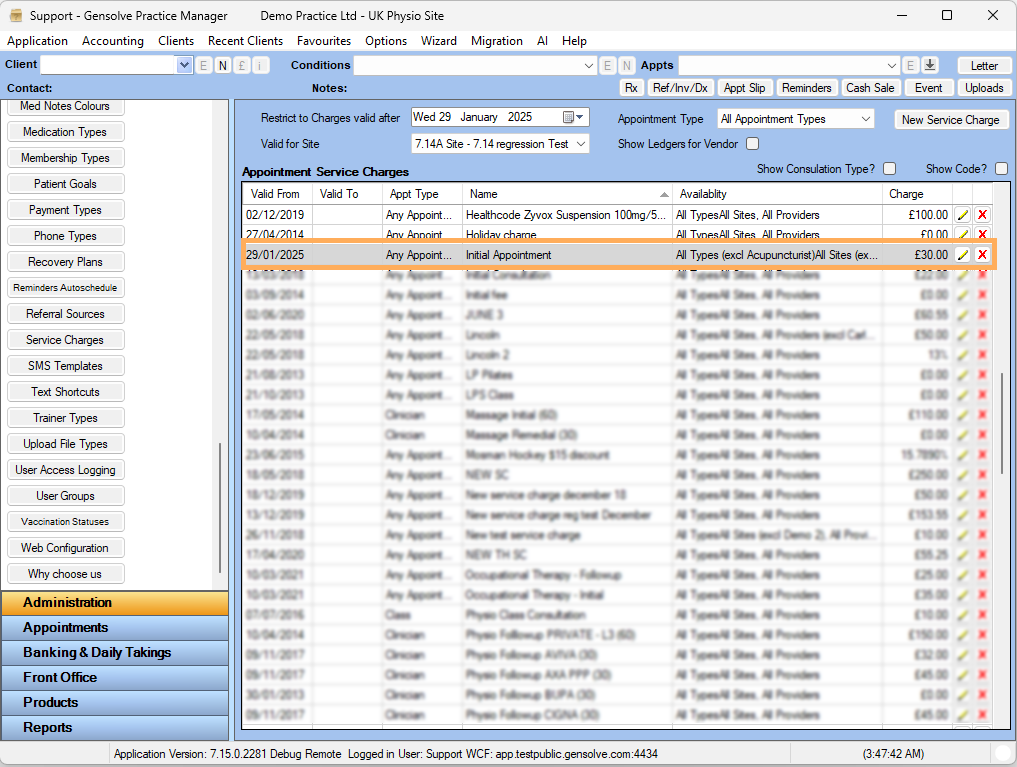
Task: Click the N icon next to Client field
Action: [x=222, y=65]
